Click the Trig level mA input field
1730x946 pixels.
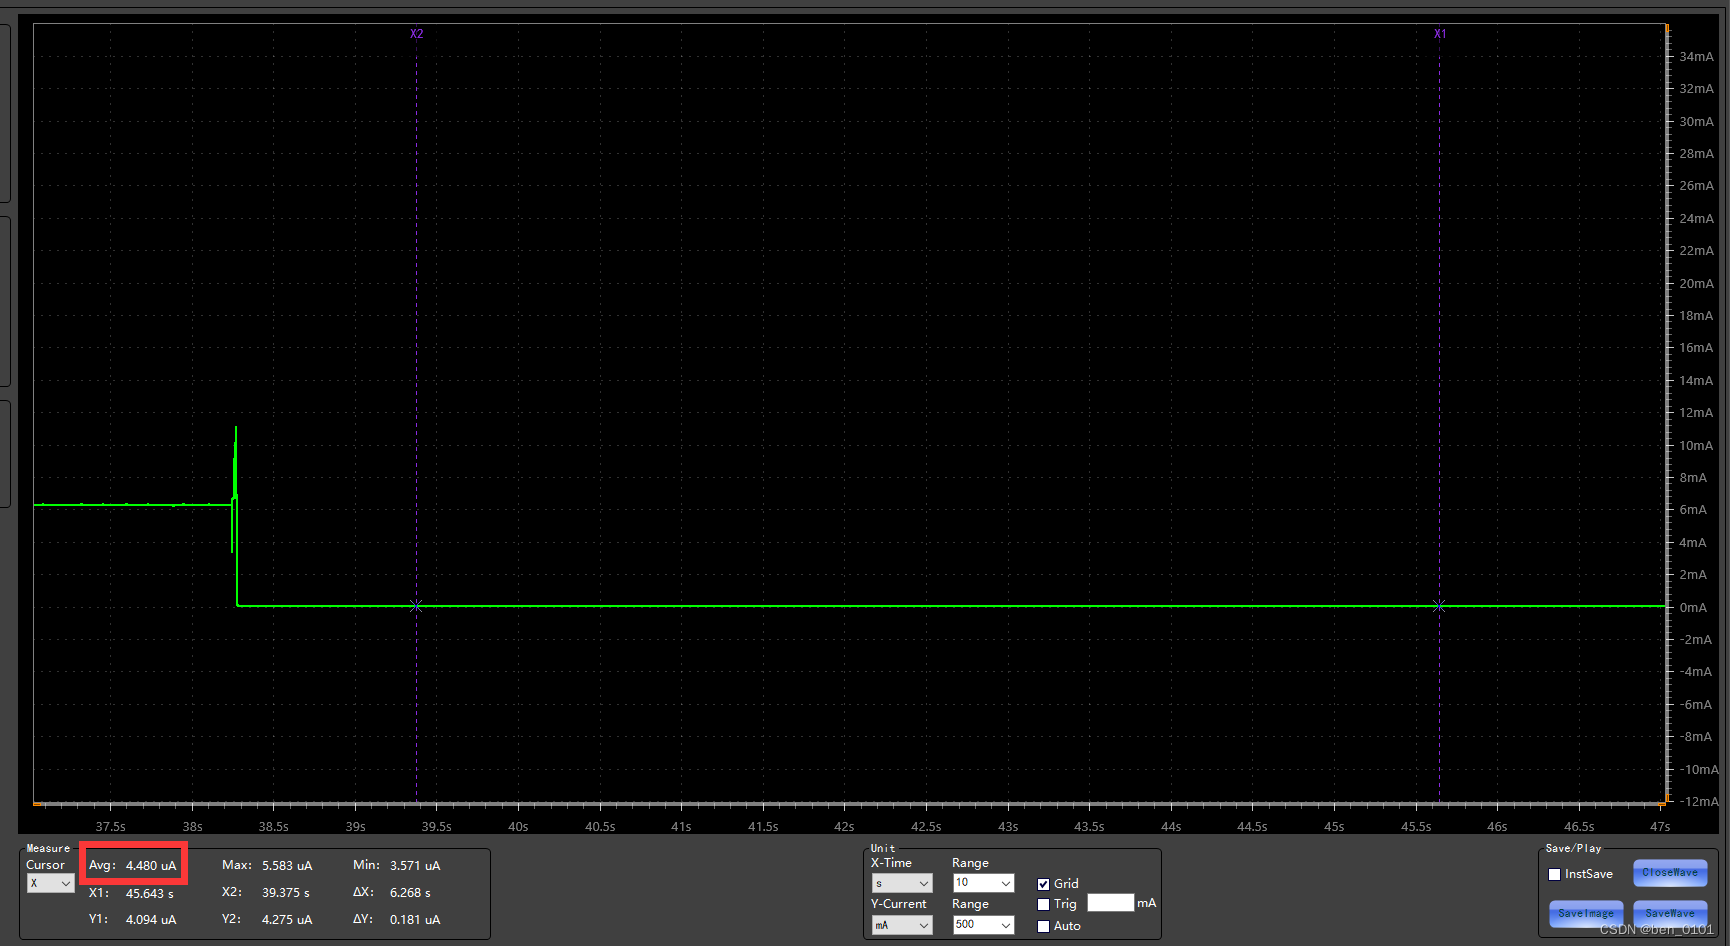point(1110,903)
